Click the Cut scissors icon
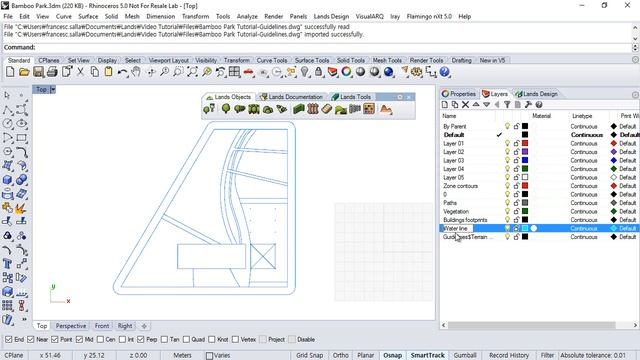Image resolution: width=640 pixels, height=360 pixels. [80, 72]
